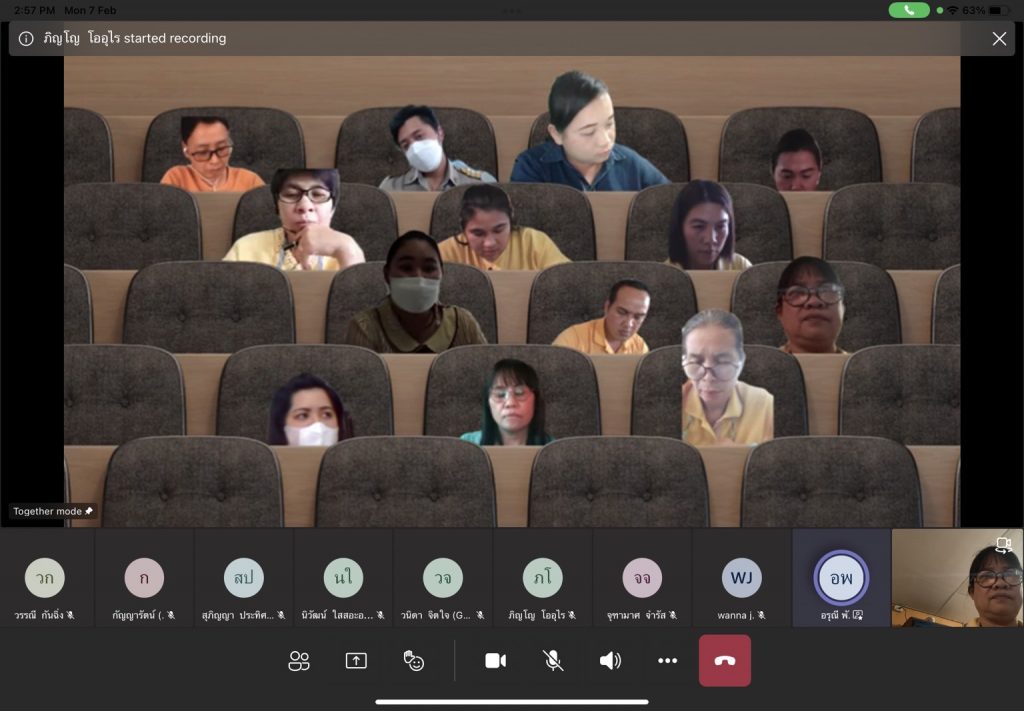Tap the self video preview thumbnail
The width and height of the screenshot is (1024, 711).
957,578
